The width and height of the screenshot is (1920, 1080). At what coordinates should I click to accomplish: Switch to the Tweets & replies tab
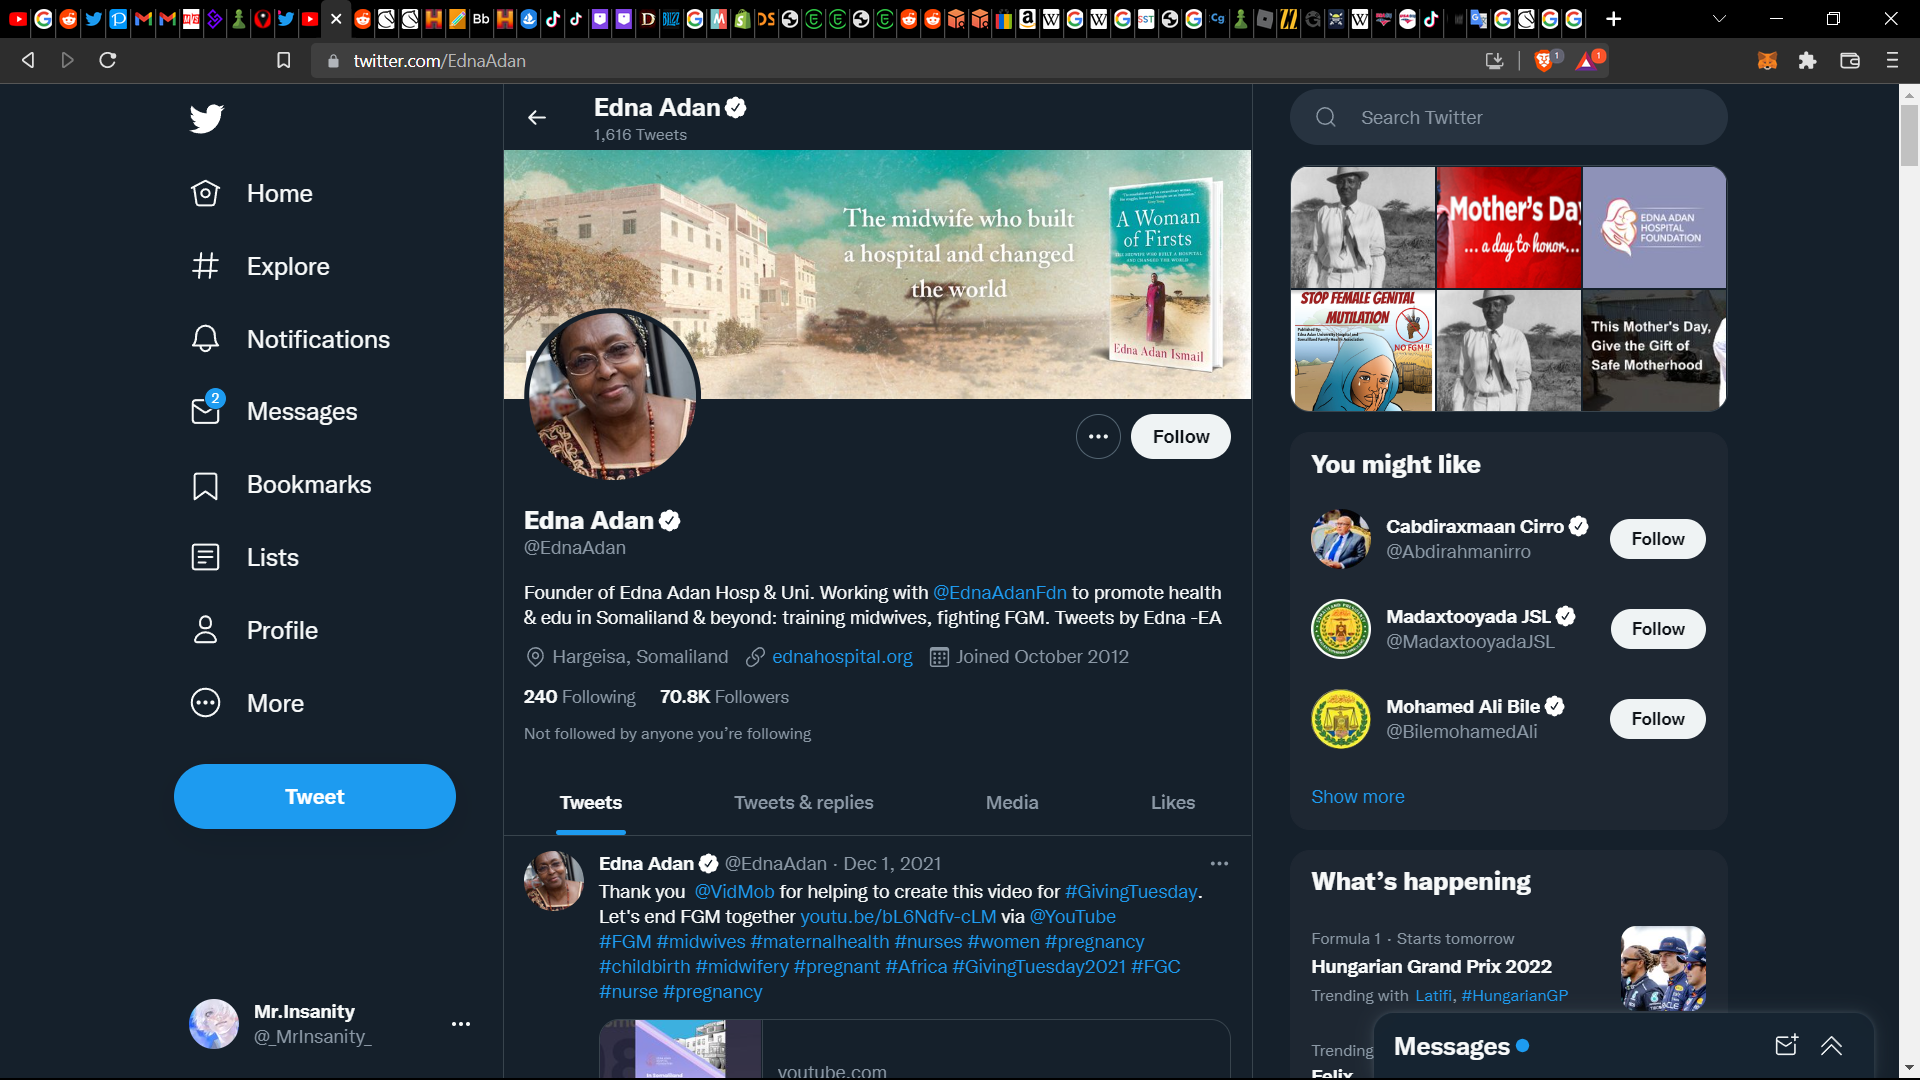coord(804,803)
